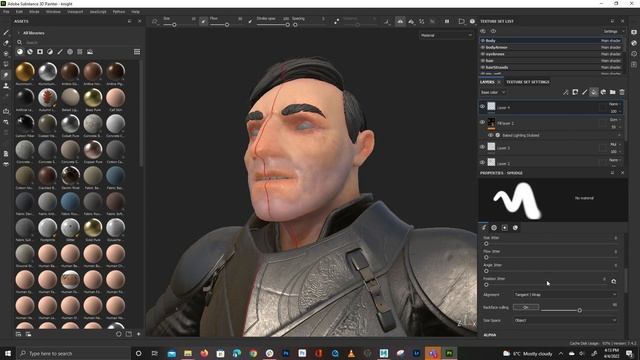The height and width of the screenshot is (360, 640).
Task: Click the Windows Start button
Action: click(8, 353)
